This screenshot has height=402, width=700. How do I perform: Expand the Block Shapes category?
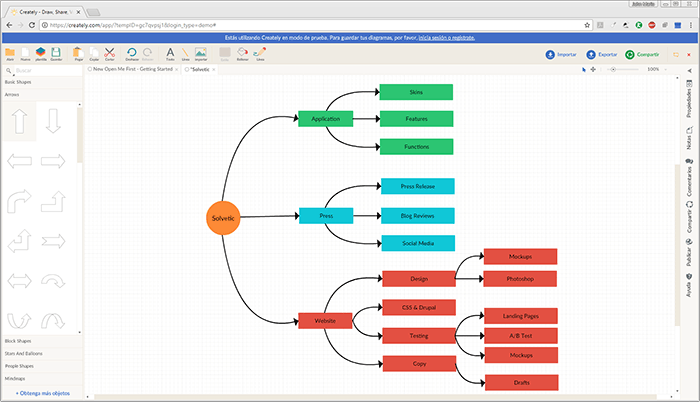pos(42,341)
